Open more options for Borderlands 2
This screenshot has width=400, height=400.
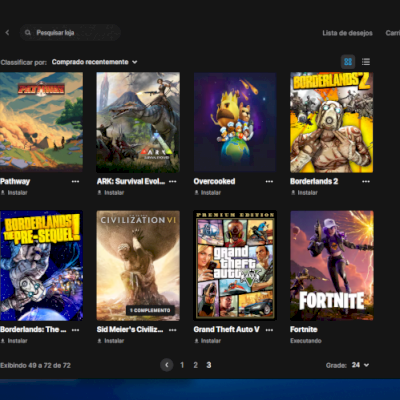366,181
